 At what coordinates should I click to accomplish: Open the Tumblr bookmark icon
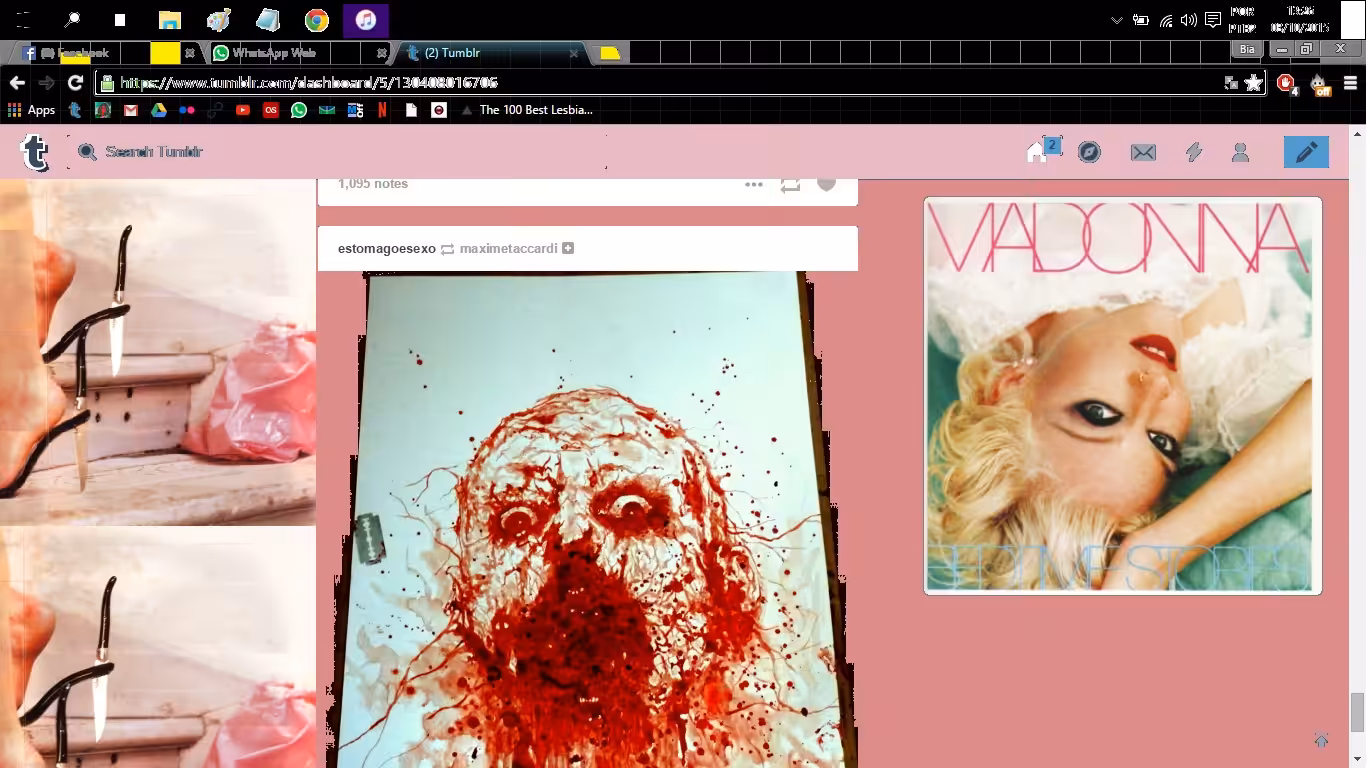[75, 110]
